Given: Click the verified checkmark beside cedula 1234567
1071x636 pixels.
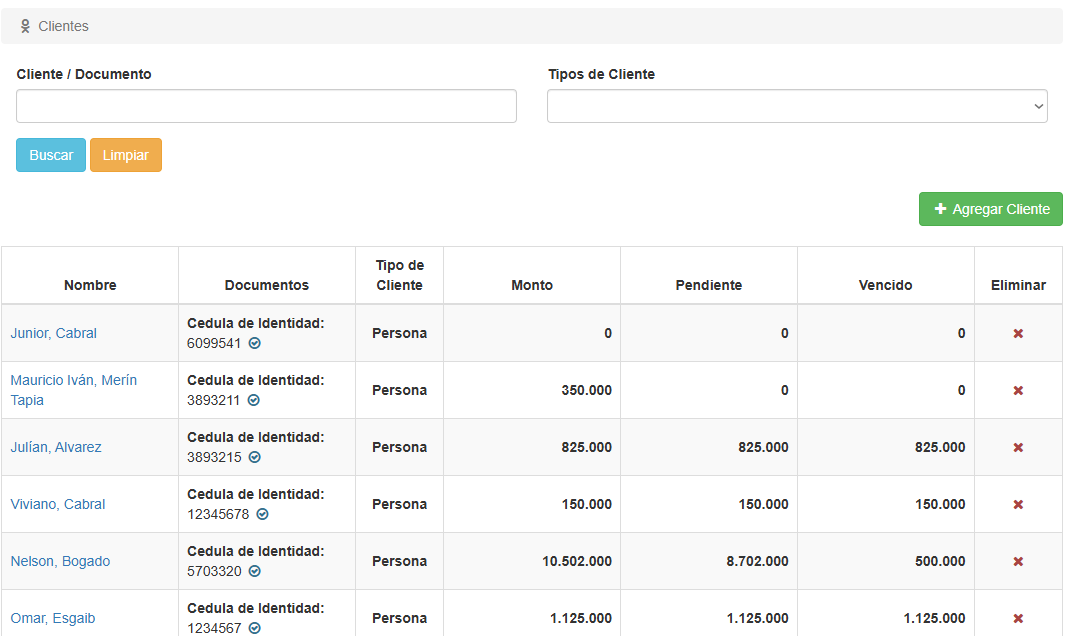Looking at the screenshot, I should (x=254, y=628).
